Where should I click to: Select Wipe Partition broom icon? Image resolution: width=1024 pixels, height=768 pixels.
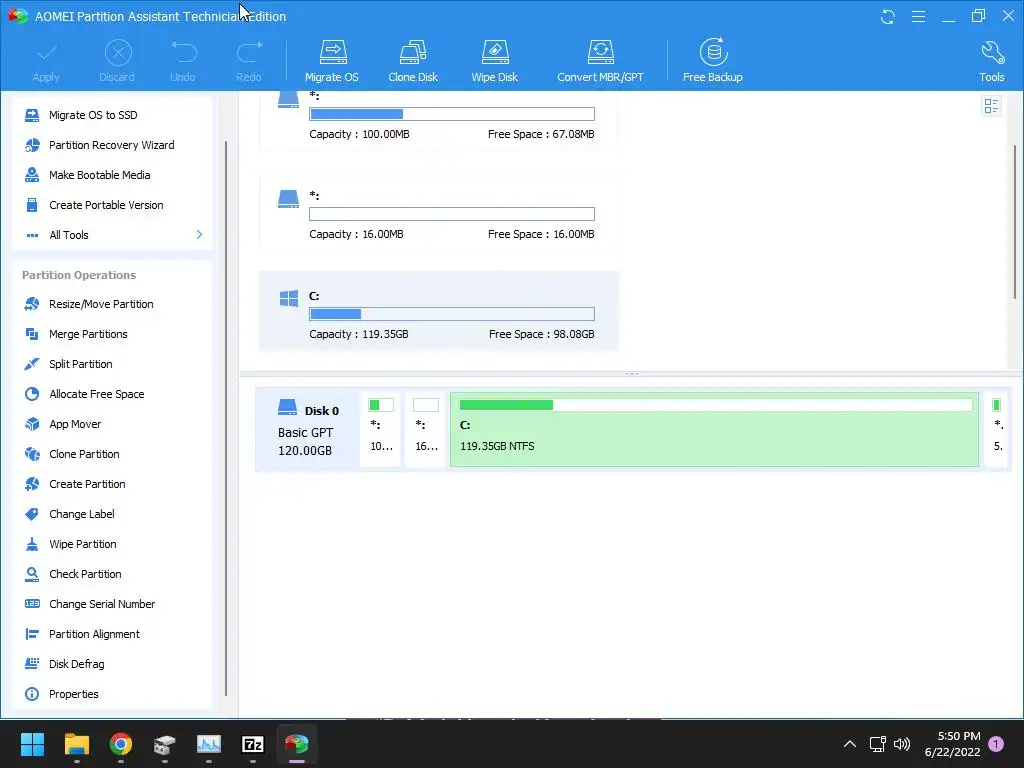[31, 544]
